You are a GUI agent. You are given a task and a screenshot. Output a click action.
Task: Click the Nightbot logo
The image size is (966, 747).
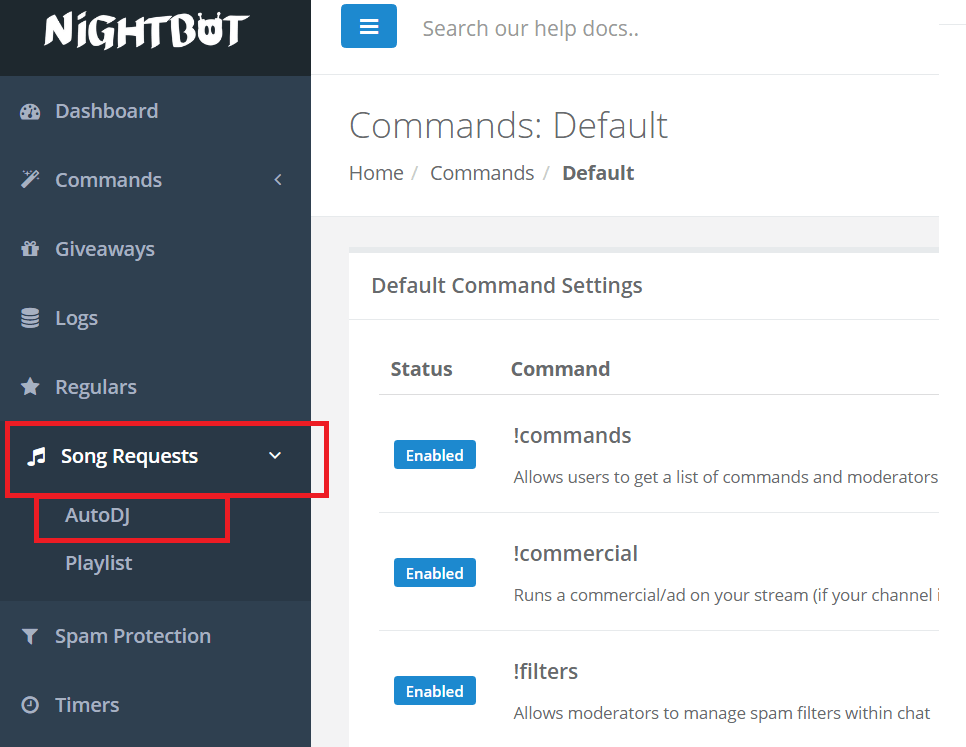click(147, 31)
